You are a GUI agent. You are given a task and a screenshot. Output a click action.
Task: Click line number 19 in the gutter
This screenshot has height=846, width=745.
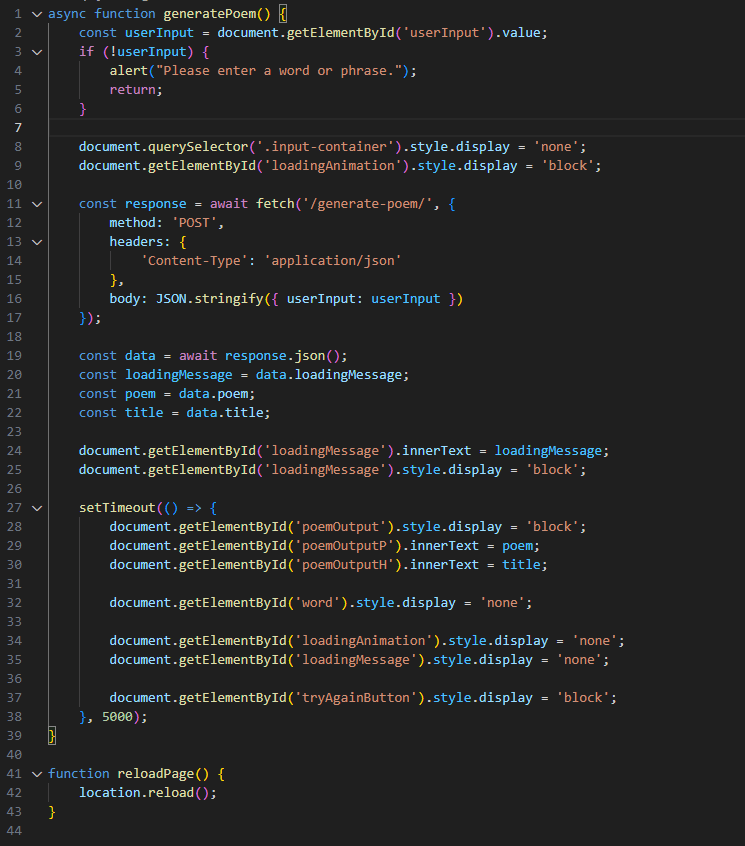[x=16, y=356]
